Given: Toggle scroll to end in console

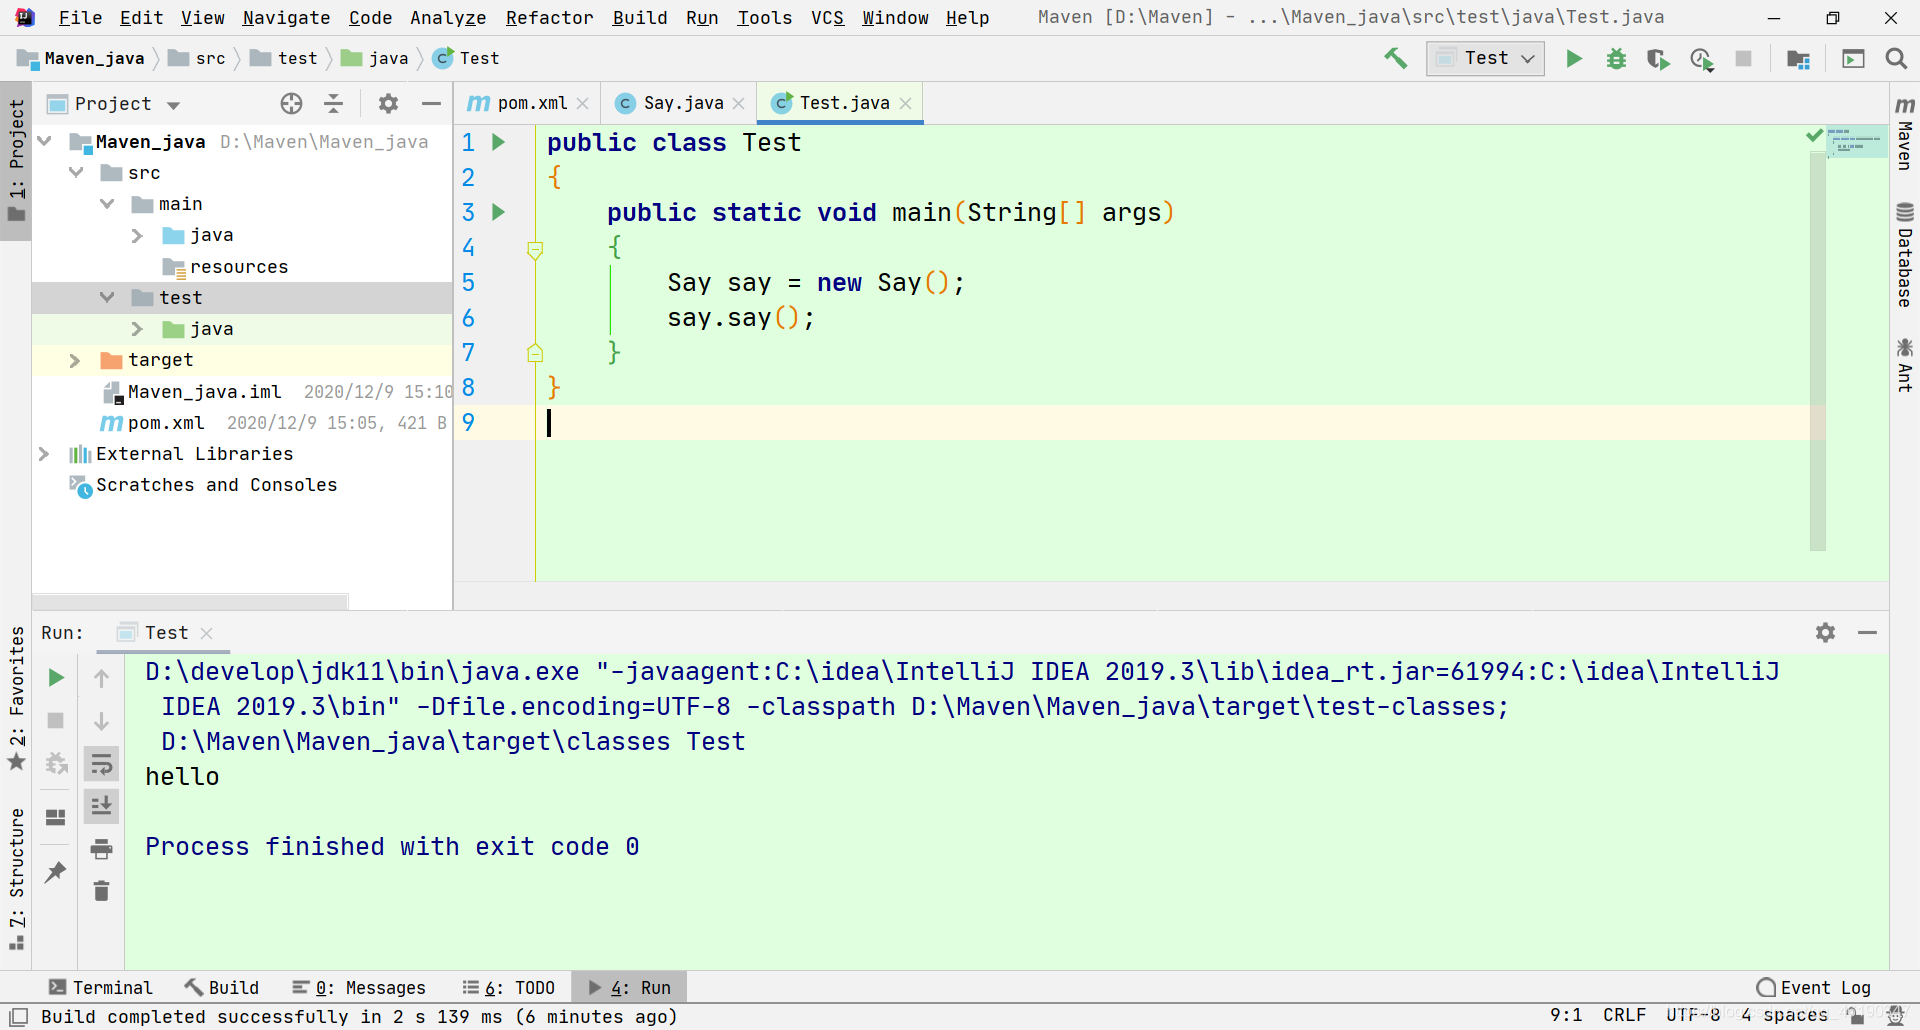Looking at the screenshot, I should (x=102, y=806).
